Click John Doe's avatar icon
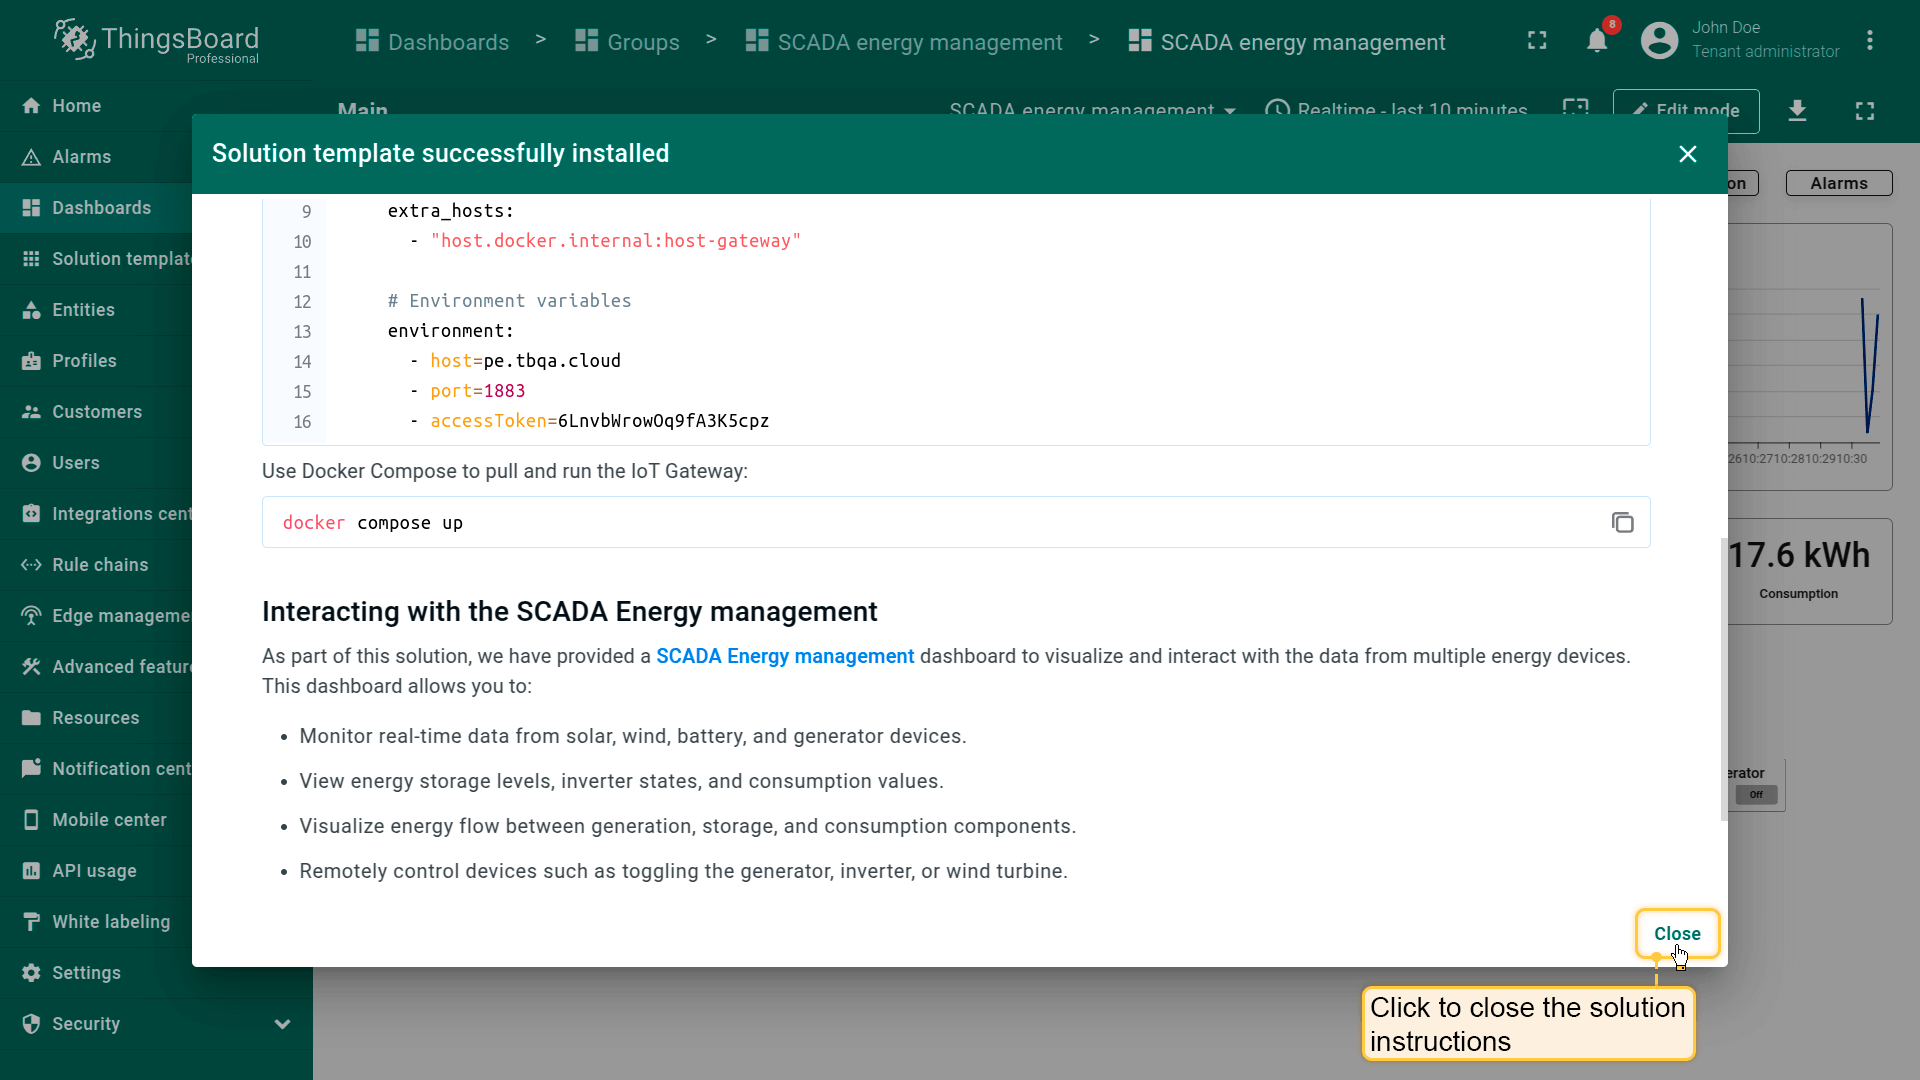The width and height of the screenshot is (1920, 1080). tap(1659, 41)
